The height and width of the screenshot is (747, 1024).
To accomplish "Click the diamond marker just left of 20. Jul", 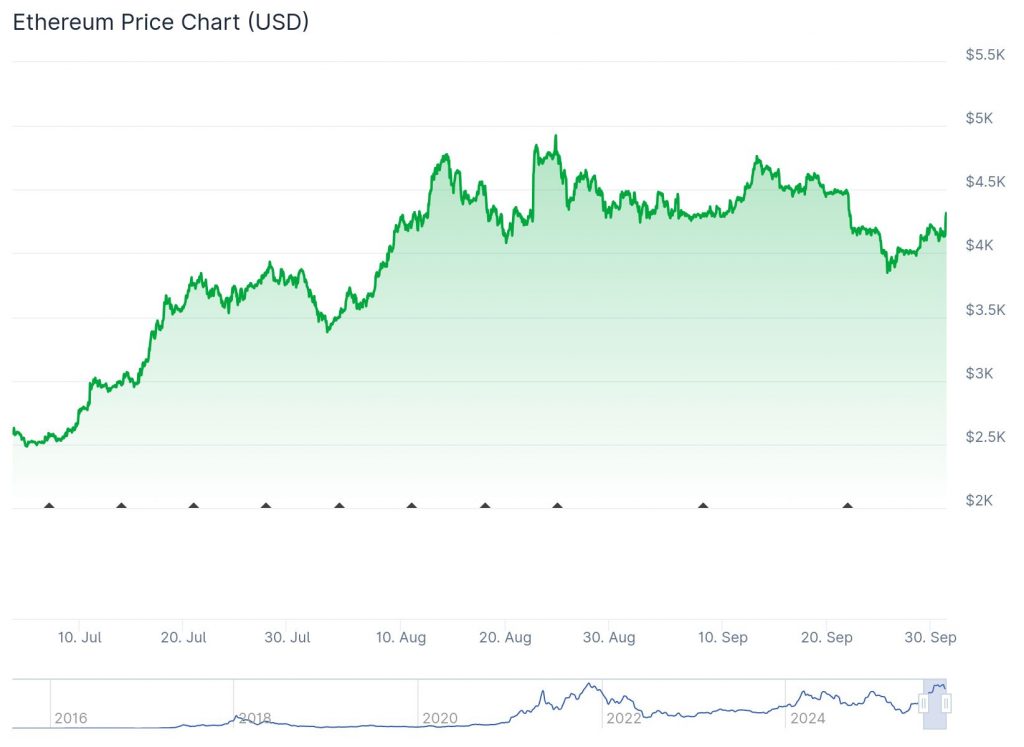I will point(121,506).
